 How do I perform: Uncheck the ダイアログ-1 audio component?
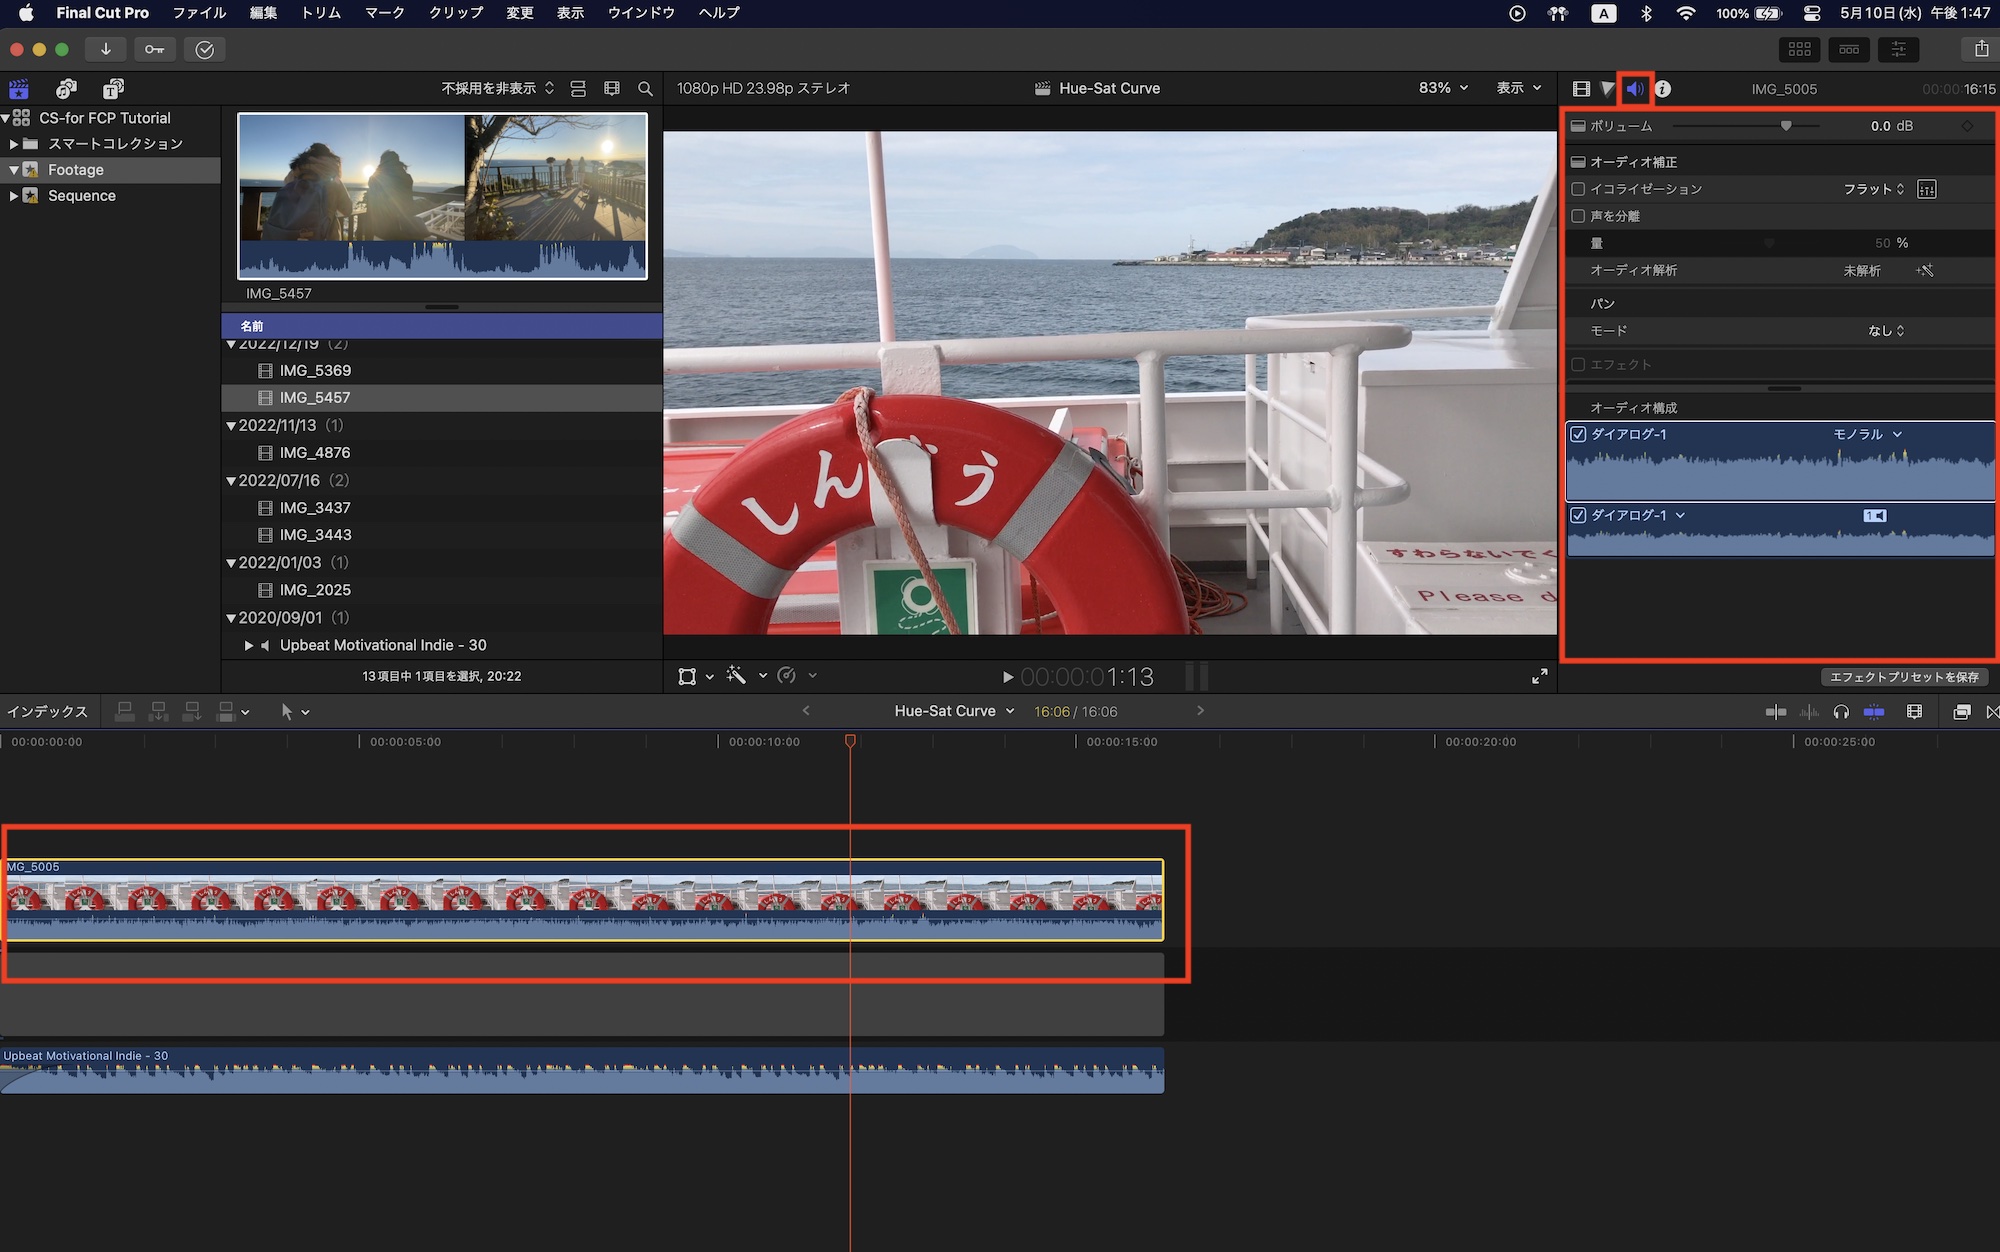coord(1578,434)
